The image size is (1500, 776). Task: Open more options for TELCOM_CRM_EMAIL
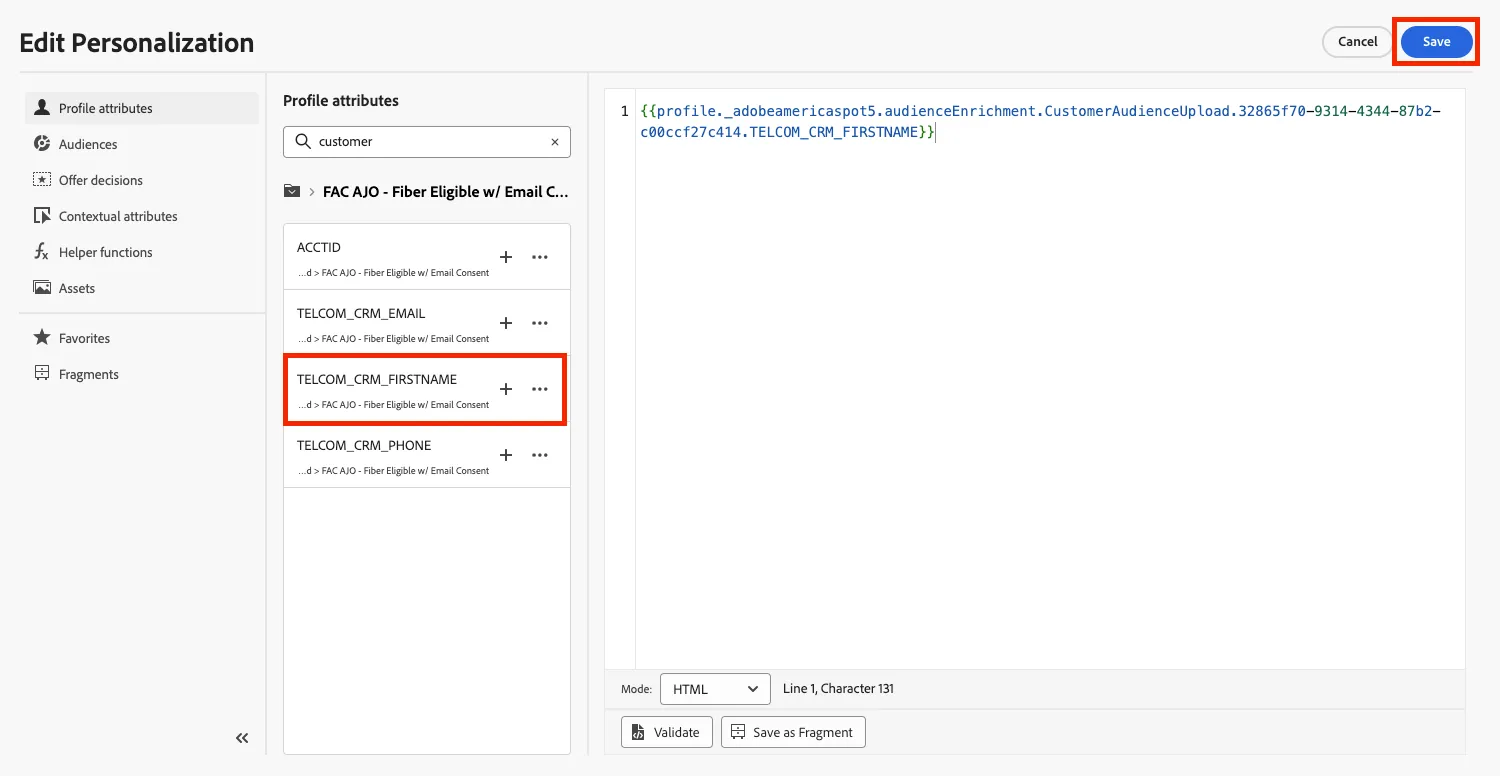click(x=540, y=323)
